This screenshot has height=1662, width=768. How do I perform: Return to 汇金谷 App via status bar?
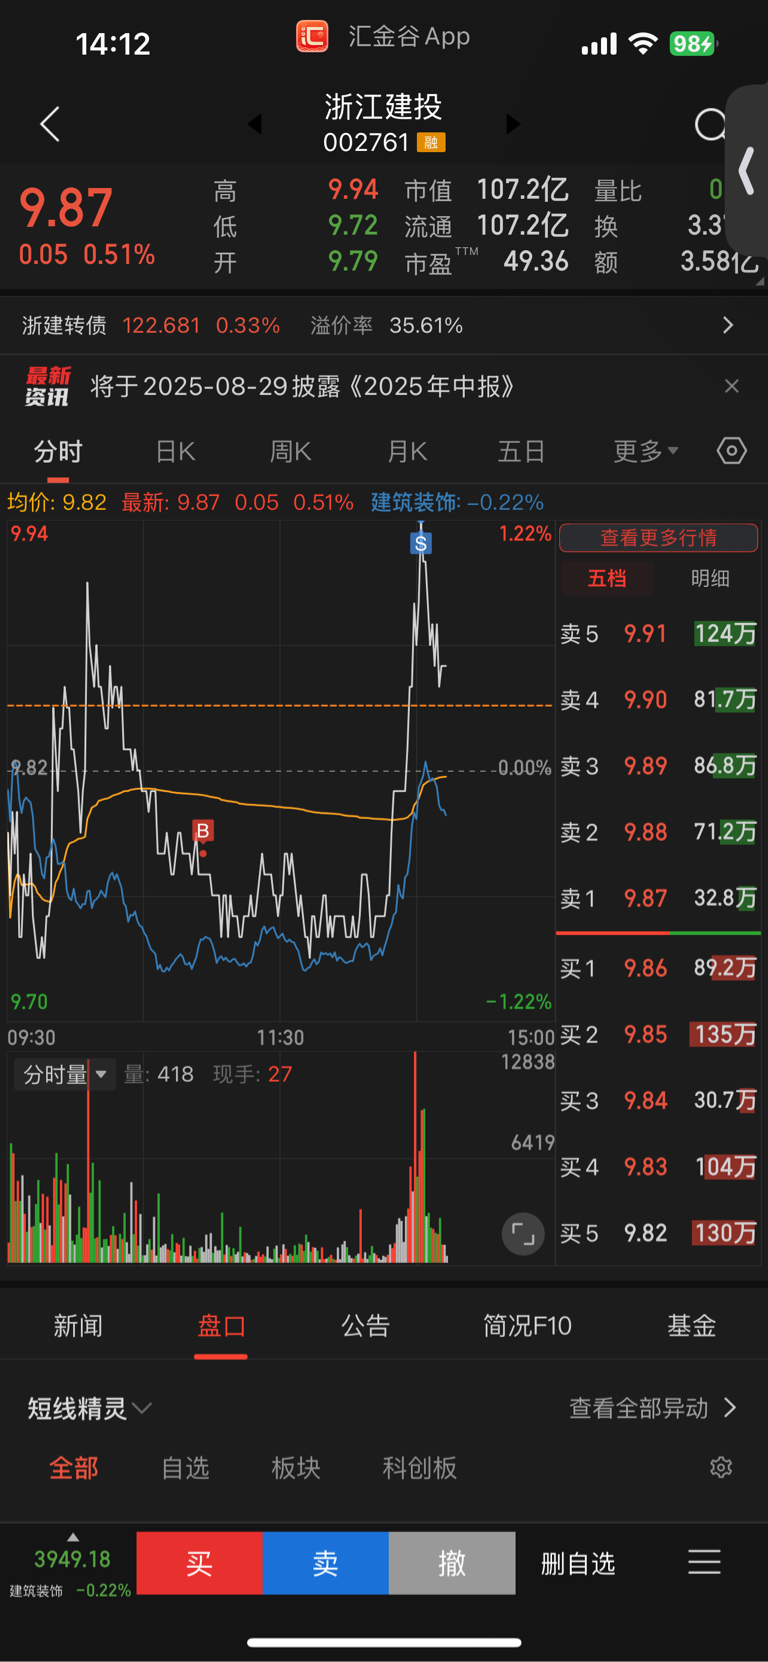click(383, 37)
